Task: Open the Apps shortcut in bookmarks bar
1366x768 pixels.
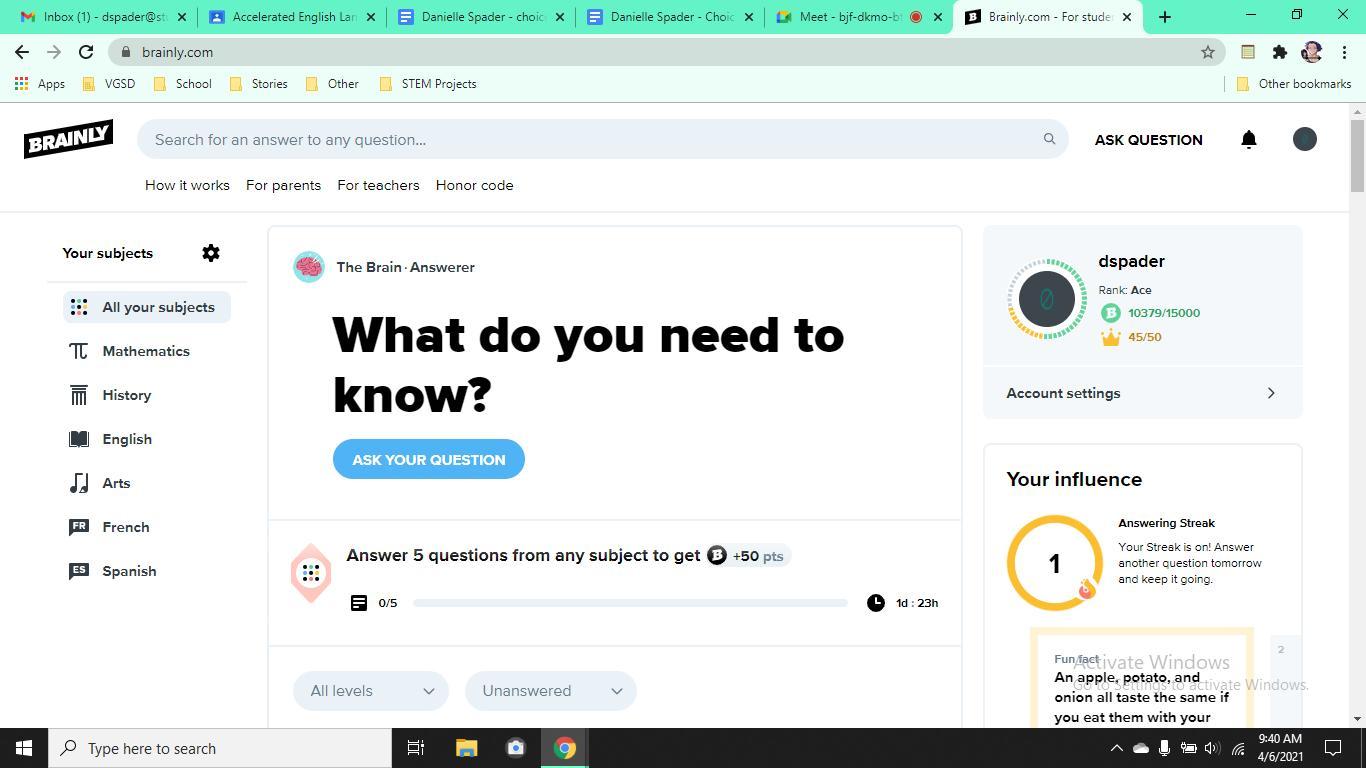Action: [40, 84]
